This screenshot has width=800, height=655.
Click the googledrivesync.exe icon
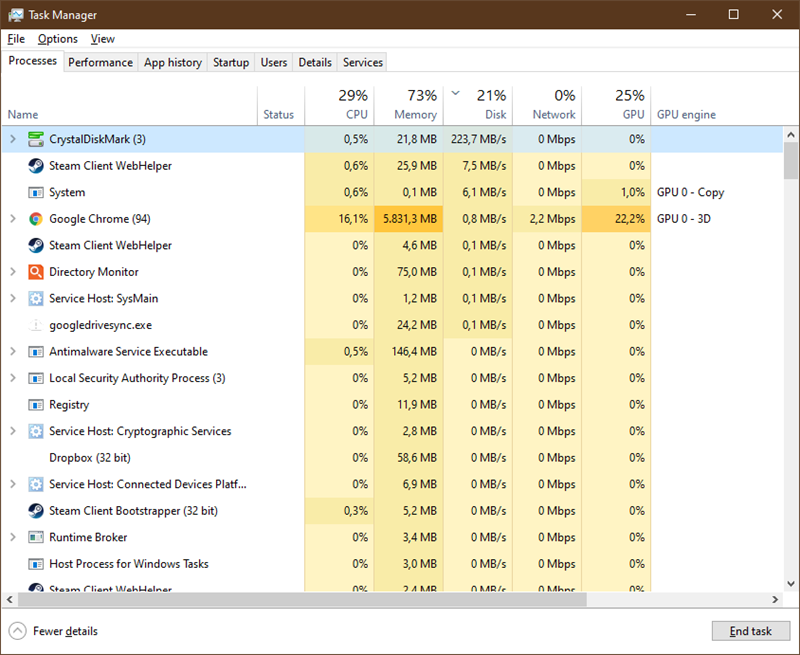point(36,324)
